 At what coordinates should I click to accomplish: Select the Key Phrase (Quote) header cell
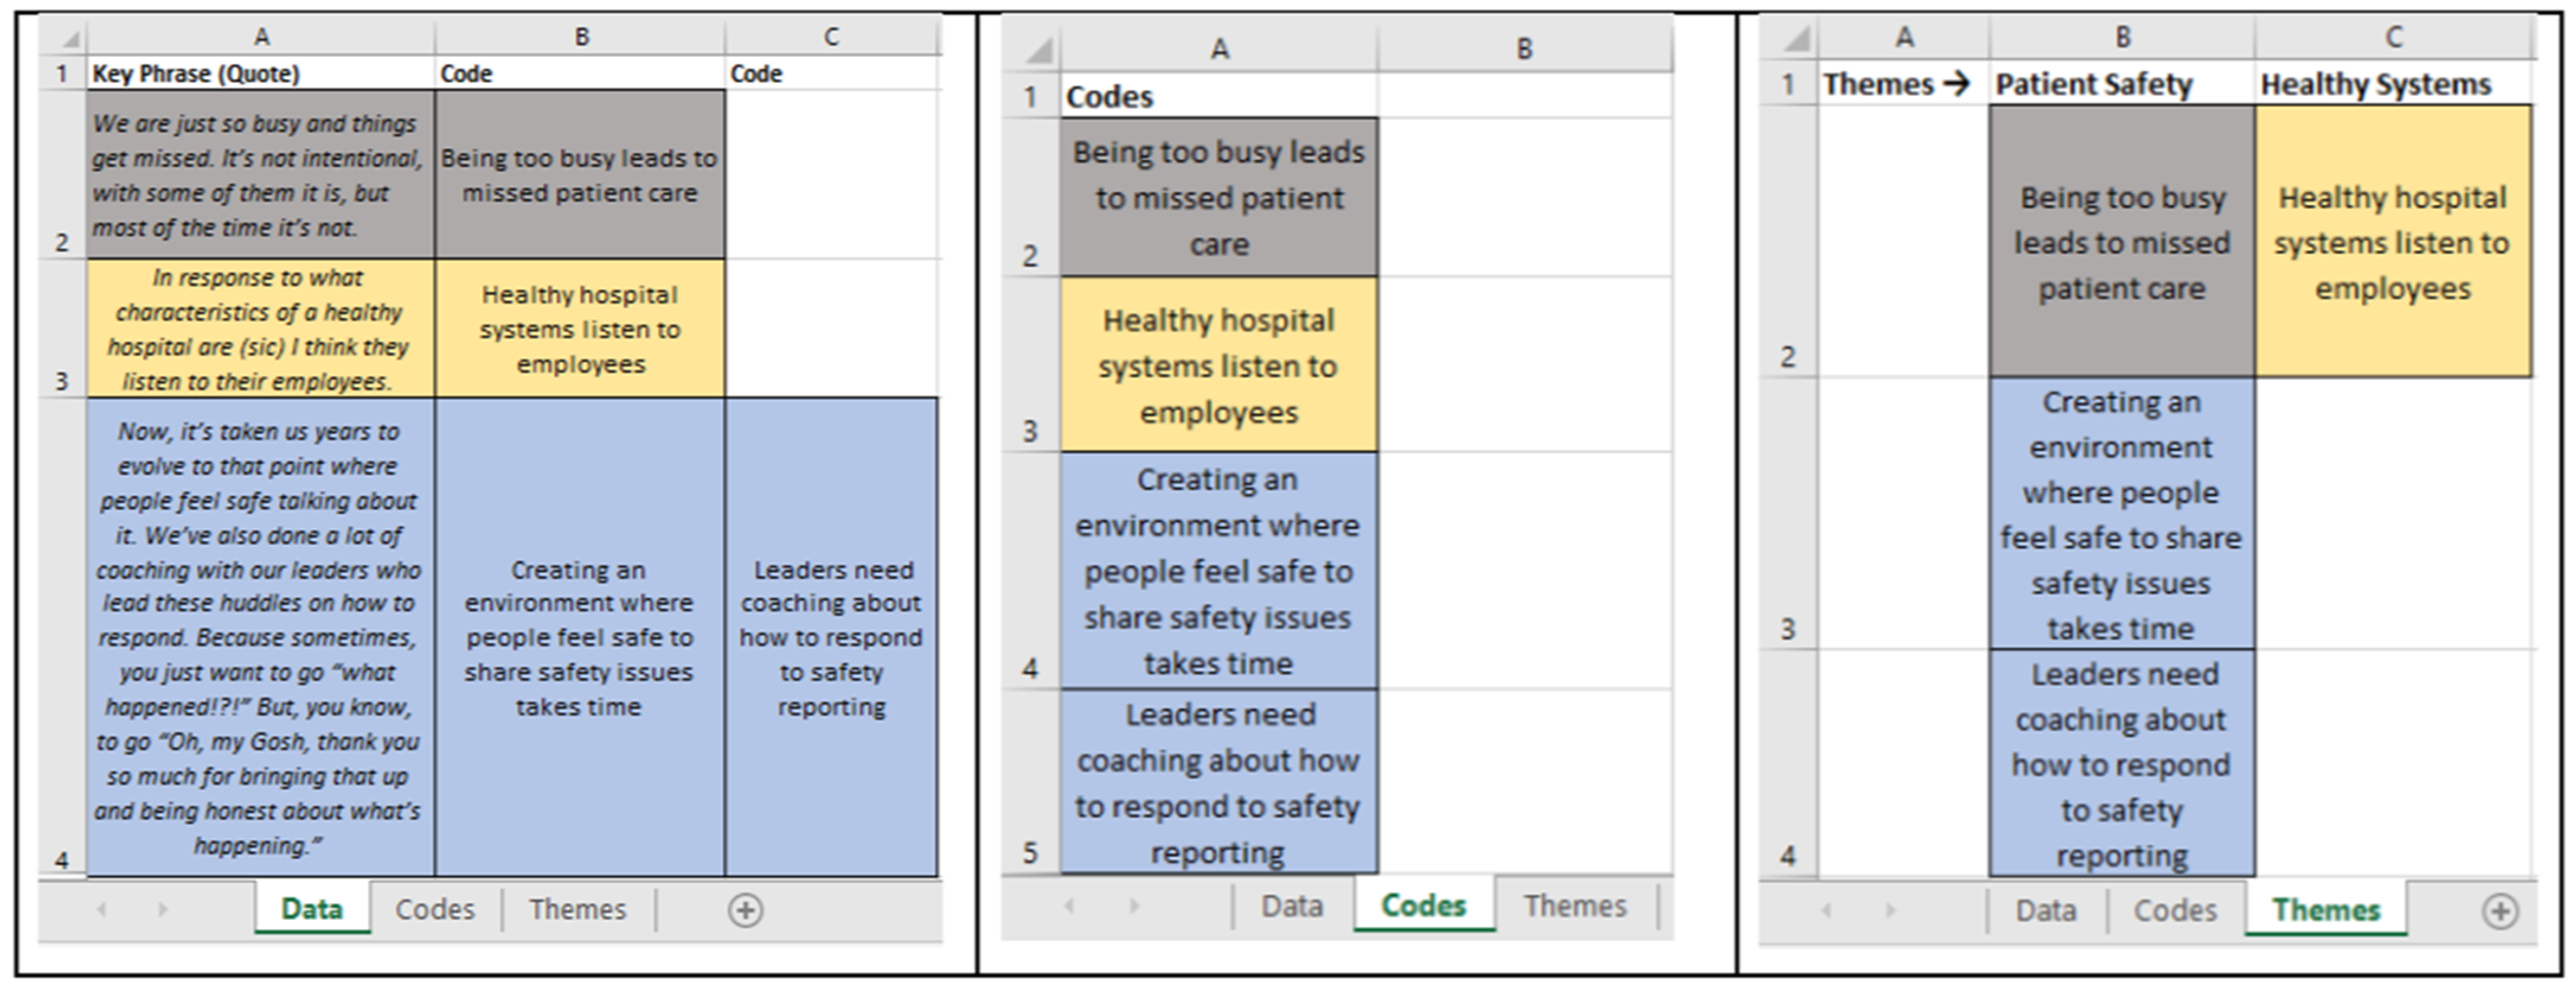260,73
